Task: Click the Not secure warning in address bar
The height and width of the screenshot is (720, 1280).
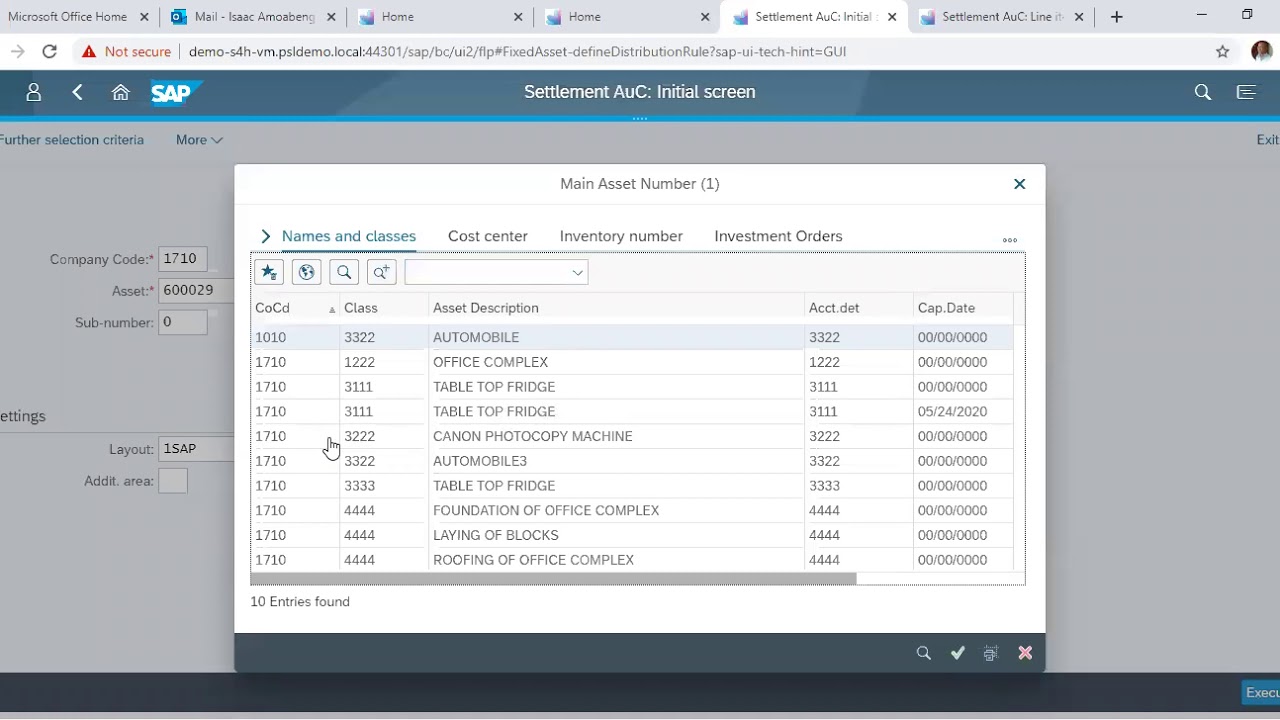Action: pos(127,52)
